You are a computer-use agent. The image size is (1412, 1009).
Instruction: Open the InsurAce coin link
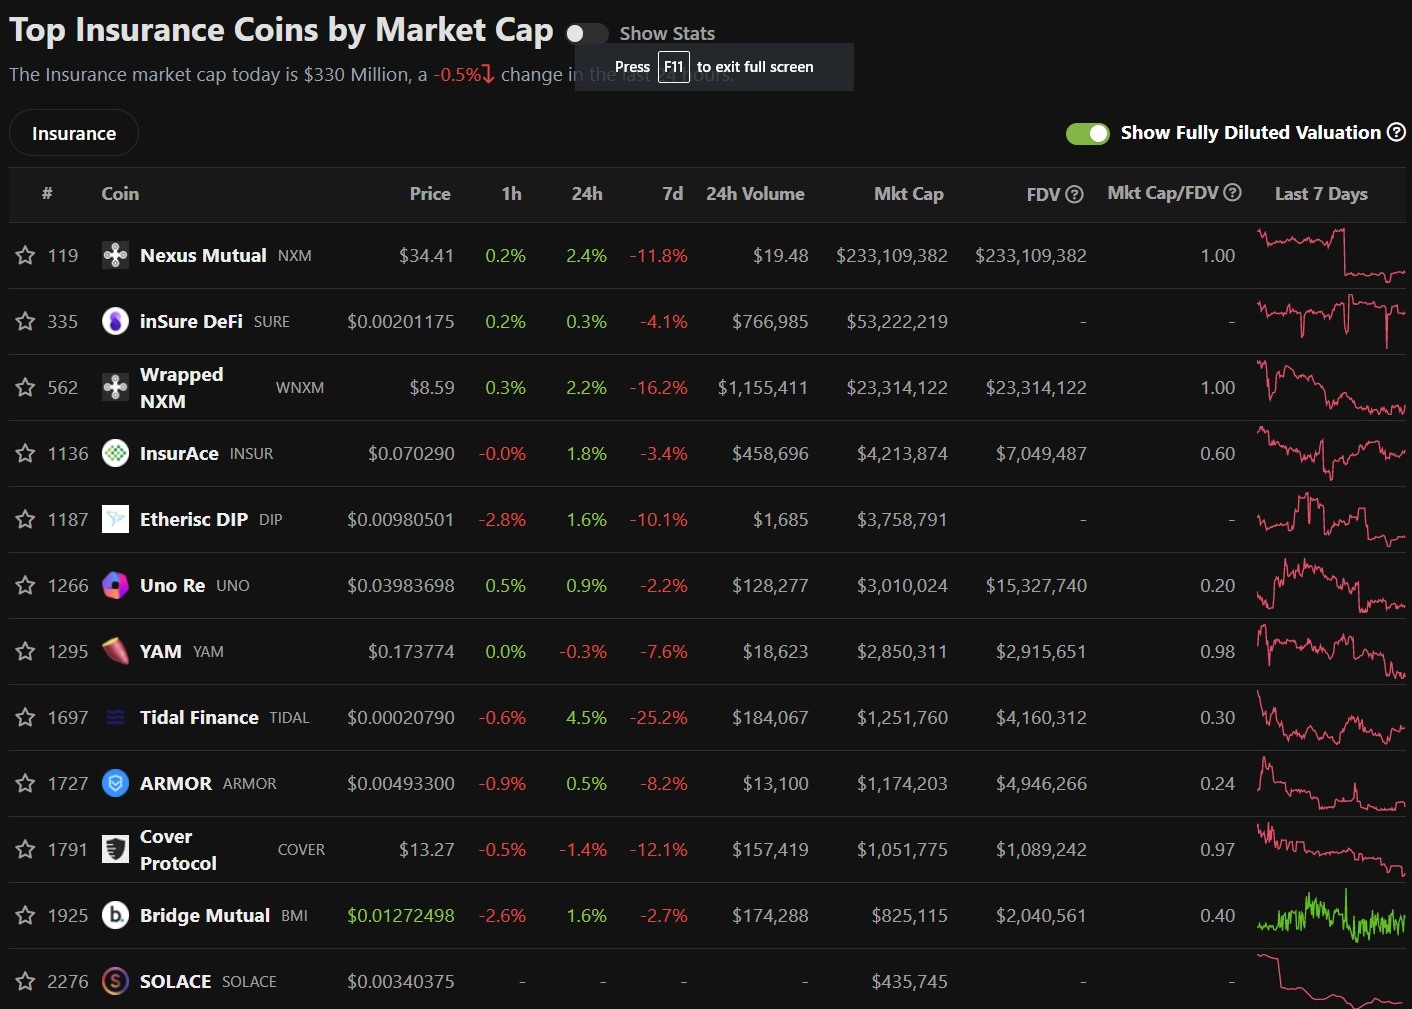click(179, 454)
